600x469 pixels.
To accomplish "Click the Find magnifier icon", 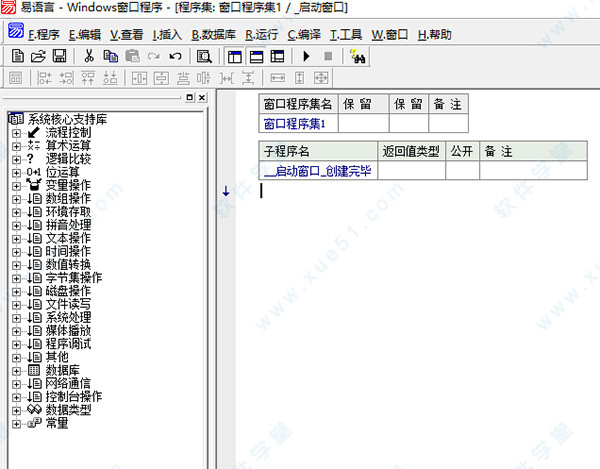I will coord(204,56).
